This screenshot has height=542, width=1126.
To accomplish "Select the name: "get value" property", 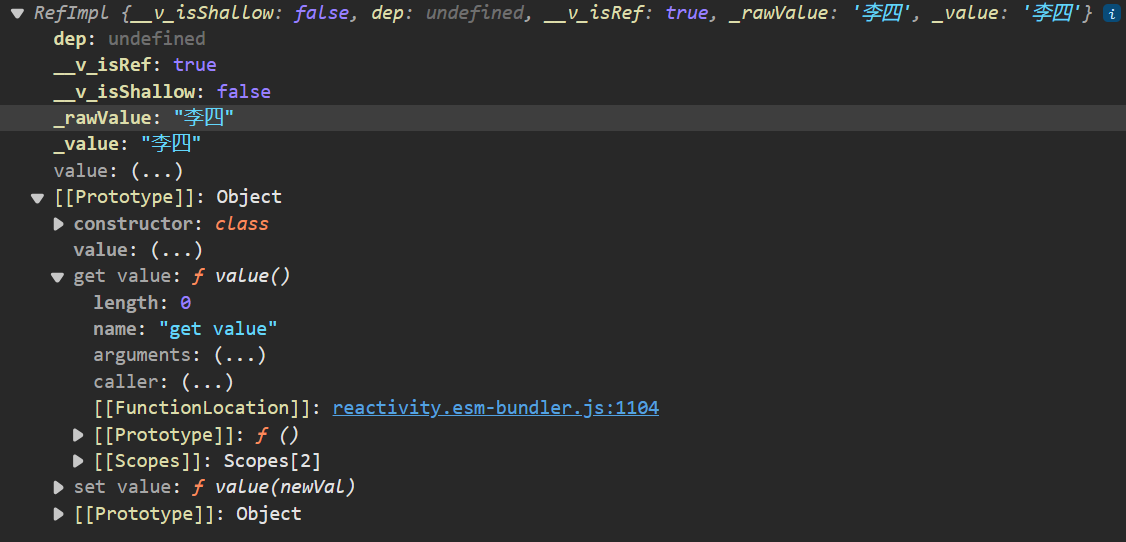I will [x=185, y=330].
